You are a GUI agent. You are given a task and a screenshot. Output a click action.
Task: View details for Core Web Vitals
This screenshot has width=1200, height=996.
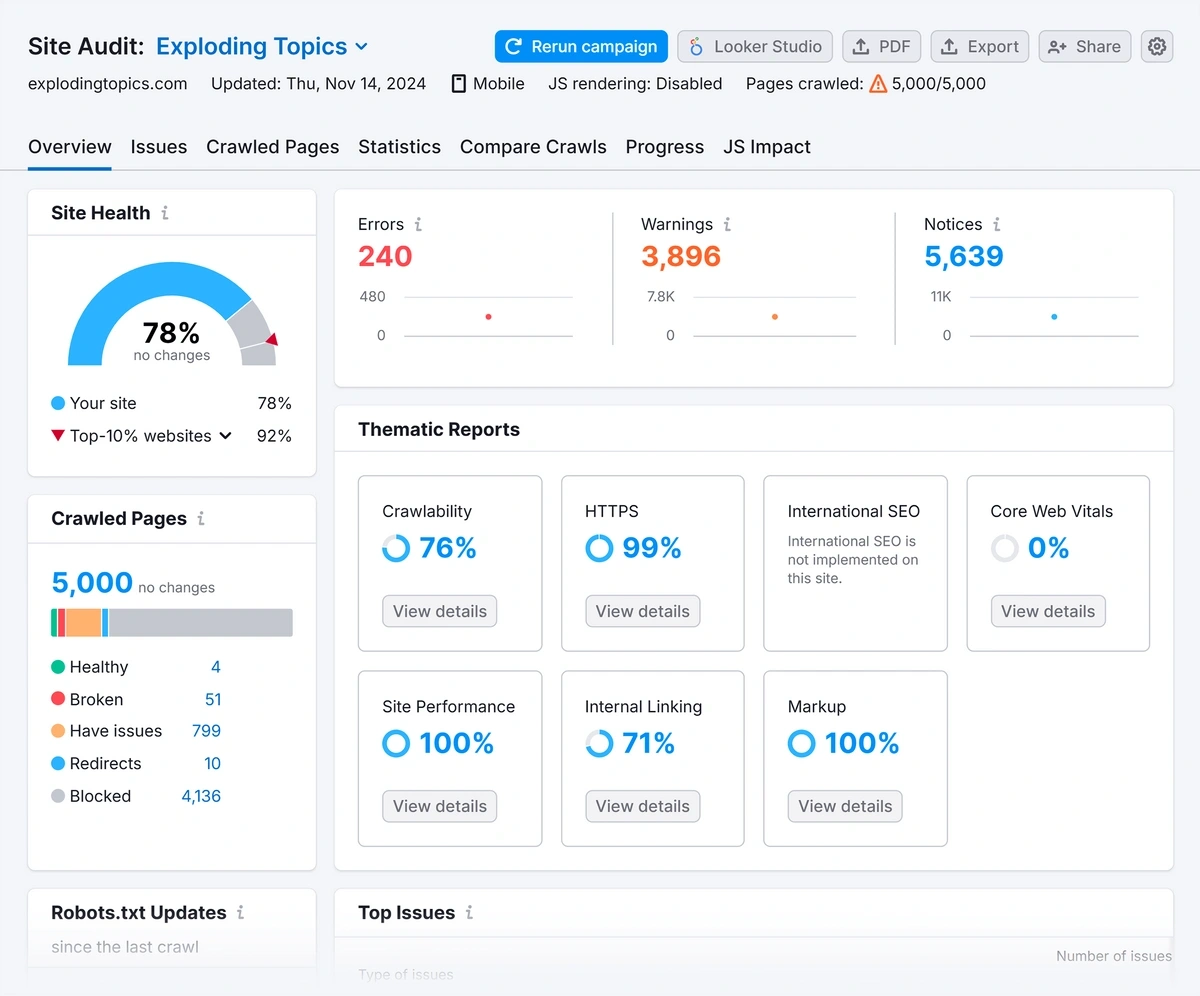click(1048, 611)
